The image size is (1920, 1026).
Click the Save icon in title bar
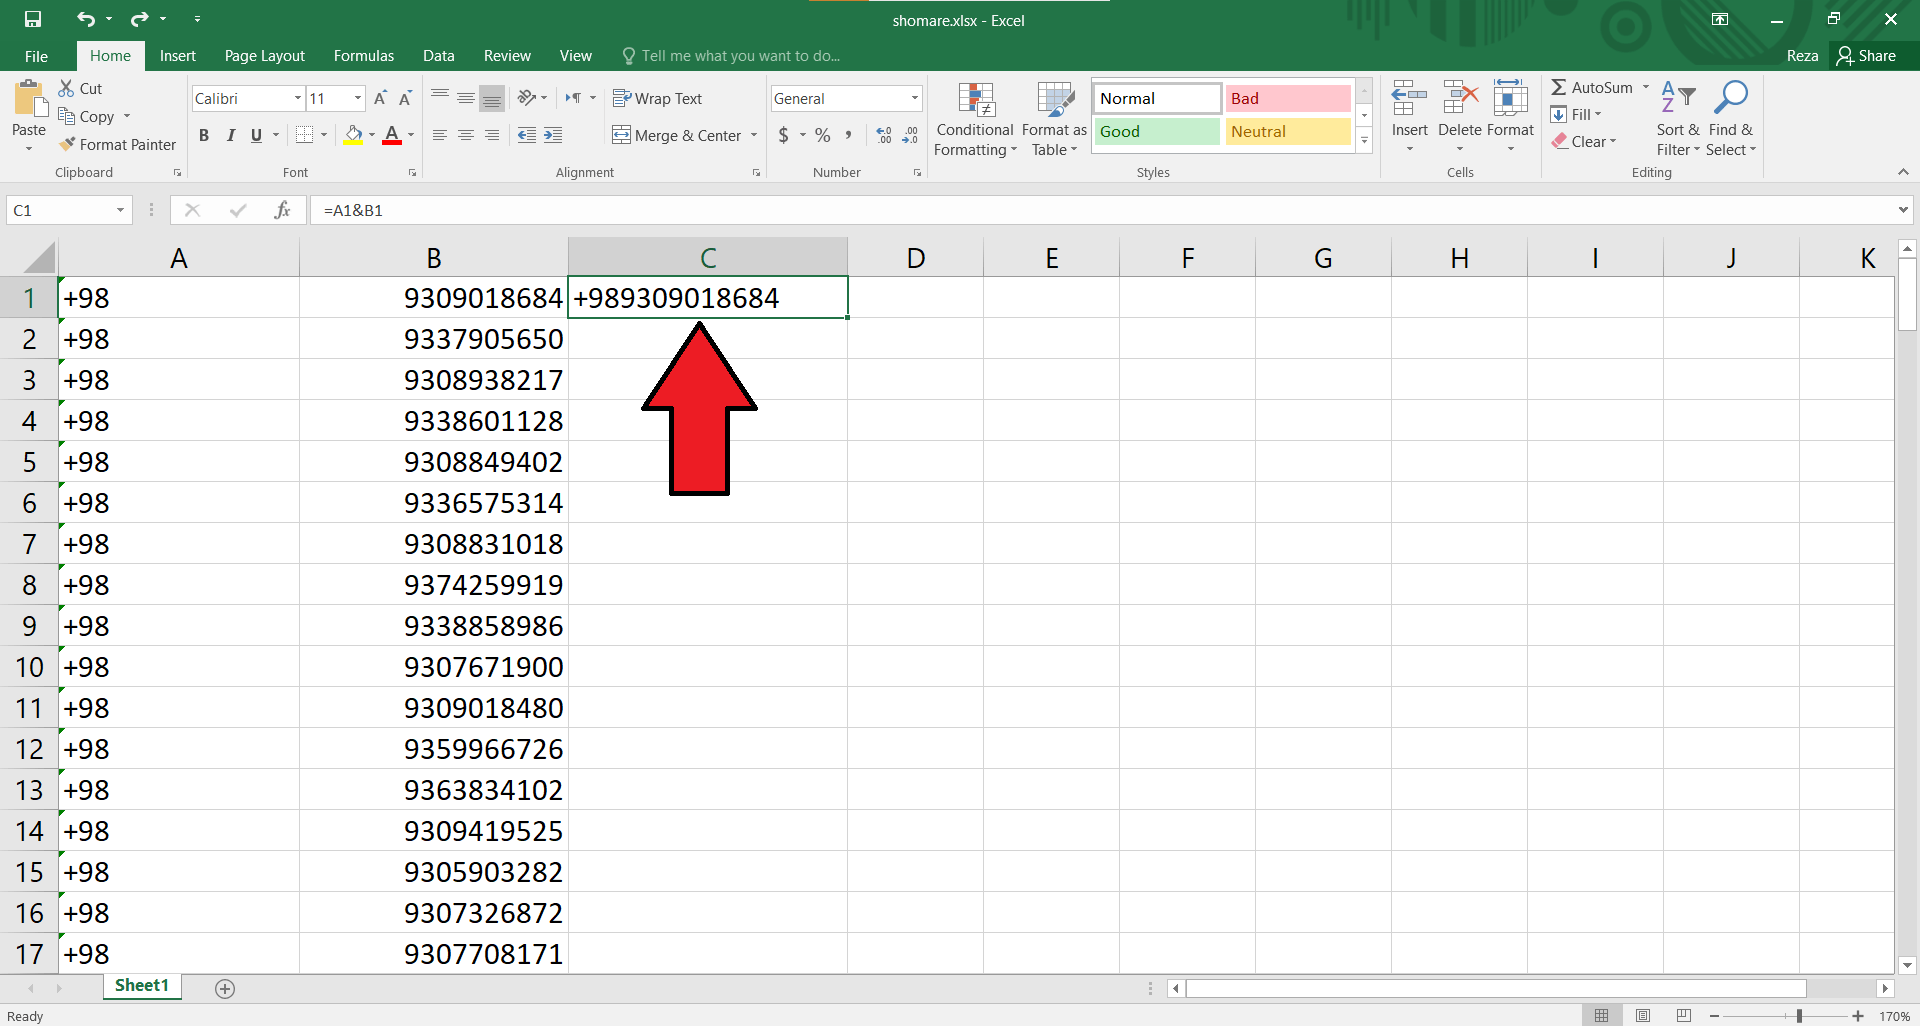pyautogui.click(x=33, y=19)
